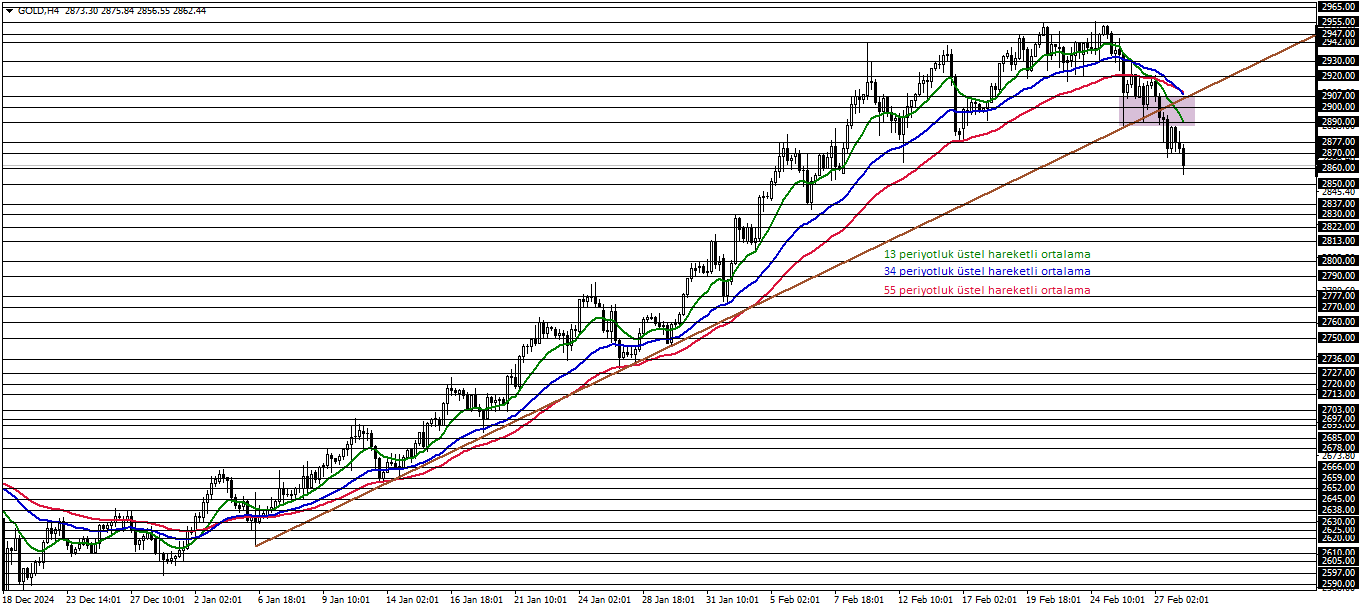Screen dimensions: 1362x611
Task: Click the 23 Dec 14:01 time label
Action: pyautogui.click(x=93, y=599)
